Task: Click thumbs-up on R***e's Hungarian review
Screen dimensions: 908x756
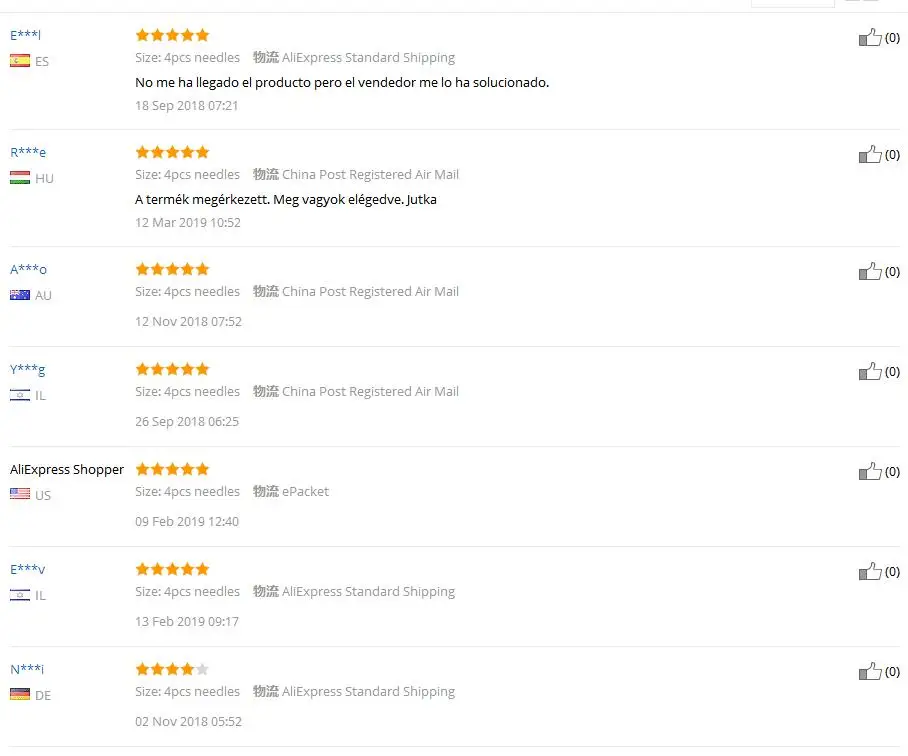Action: 870,155
